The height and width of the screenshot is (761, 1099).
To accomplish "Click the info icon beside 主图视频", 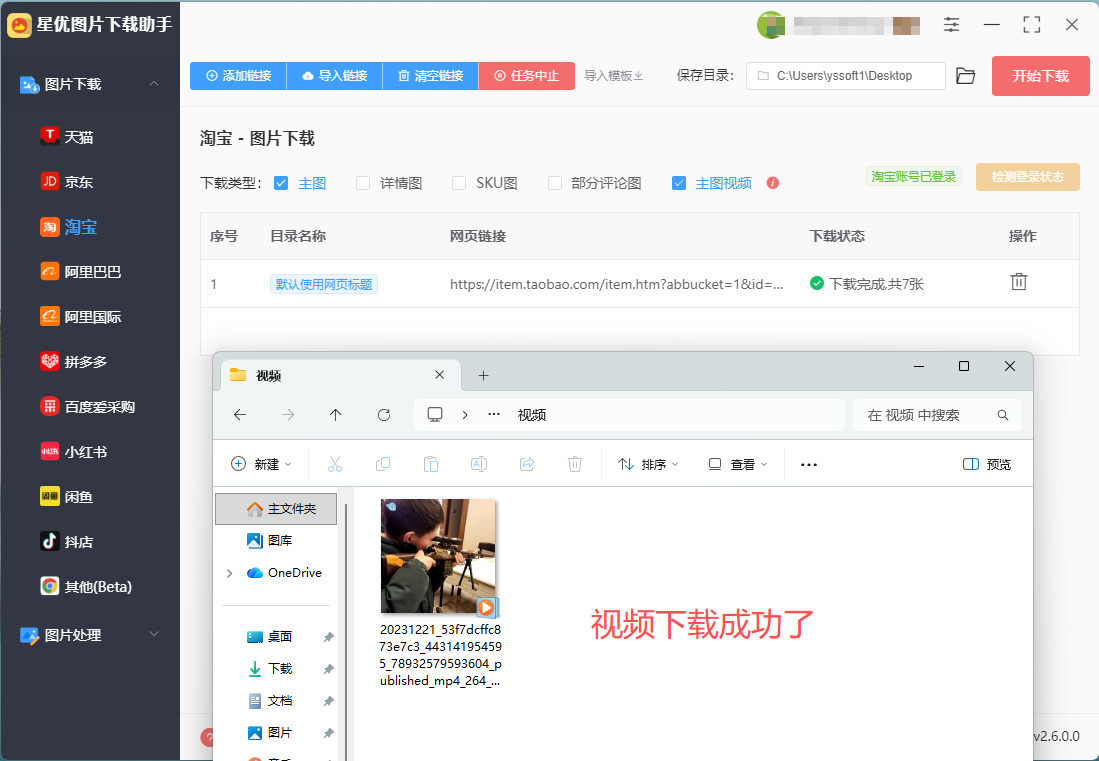I will (x=772, y=183).
